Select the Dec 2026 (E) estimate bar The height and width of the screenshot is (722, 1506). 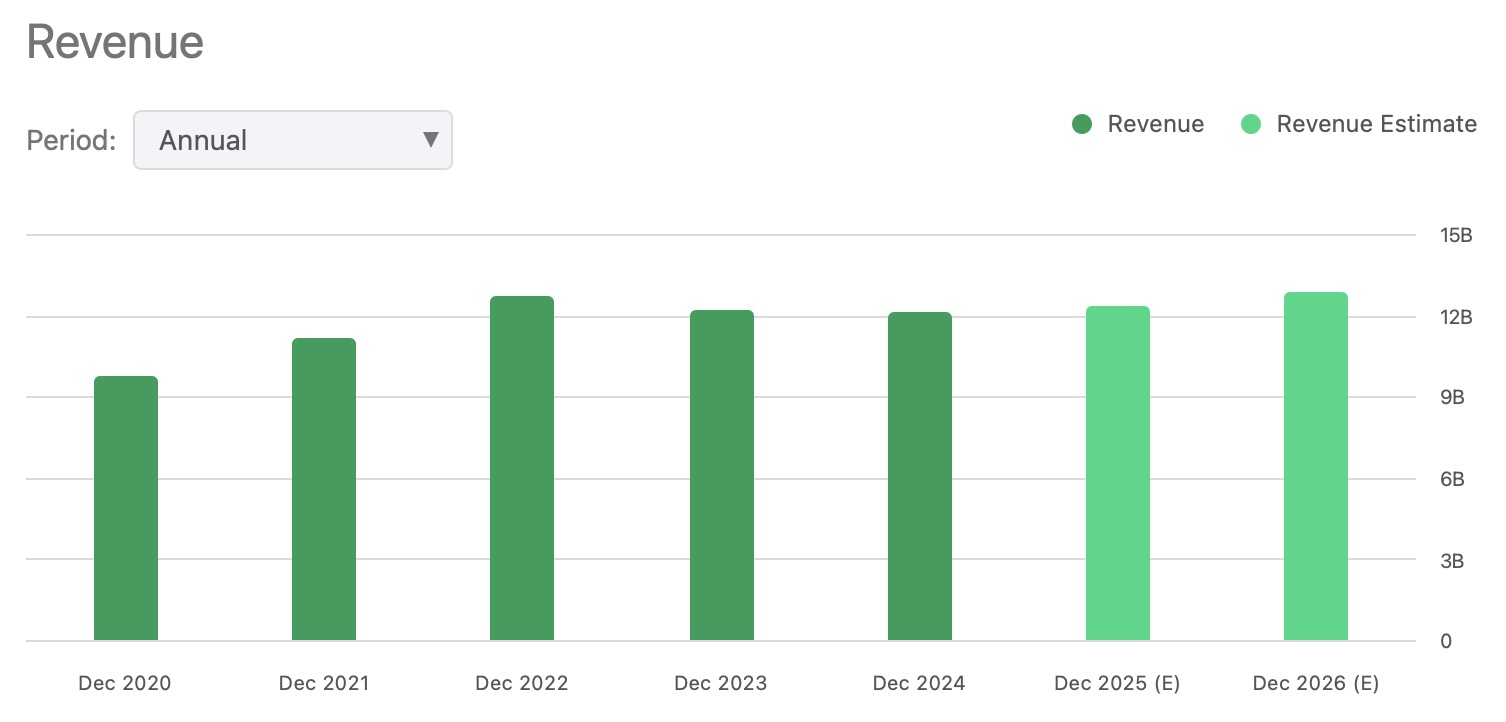(1316, 466)
